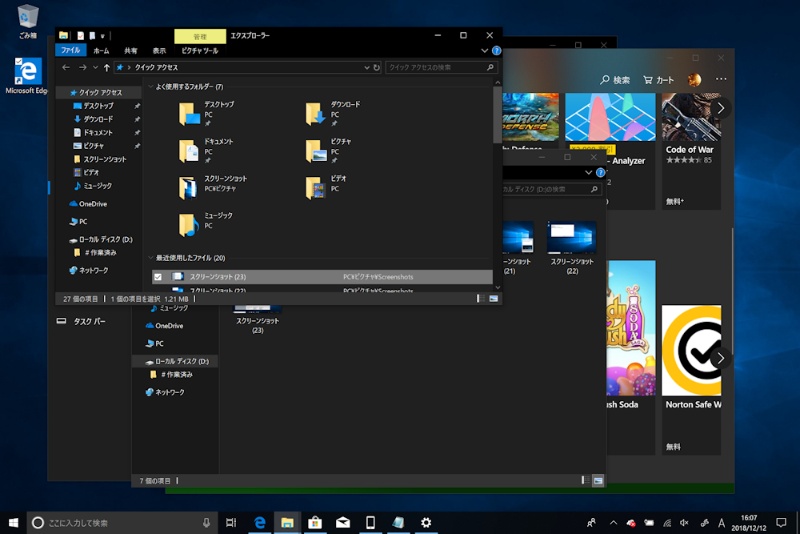Open the Recycle Bin desktop icon
Screen dimensions: 800x534
click(x=28, y=21)
